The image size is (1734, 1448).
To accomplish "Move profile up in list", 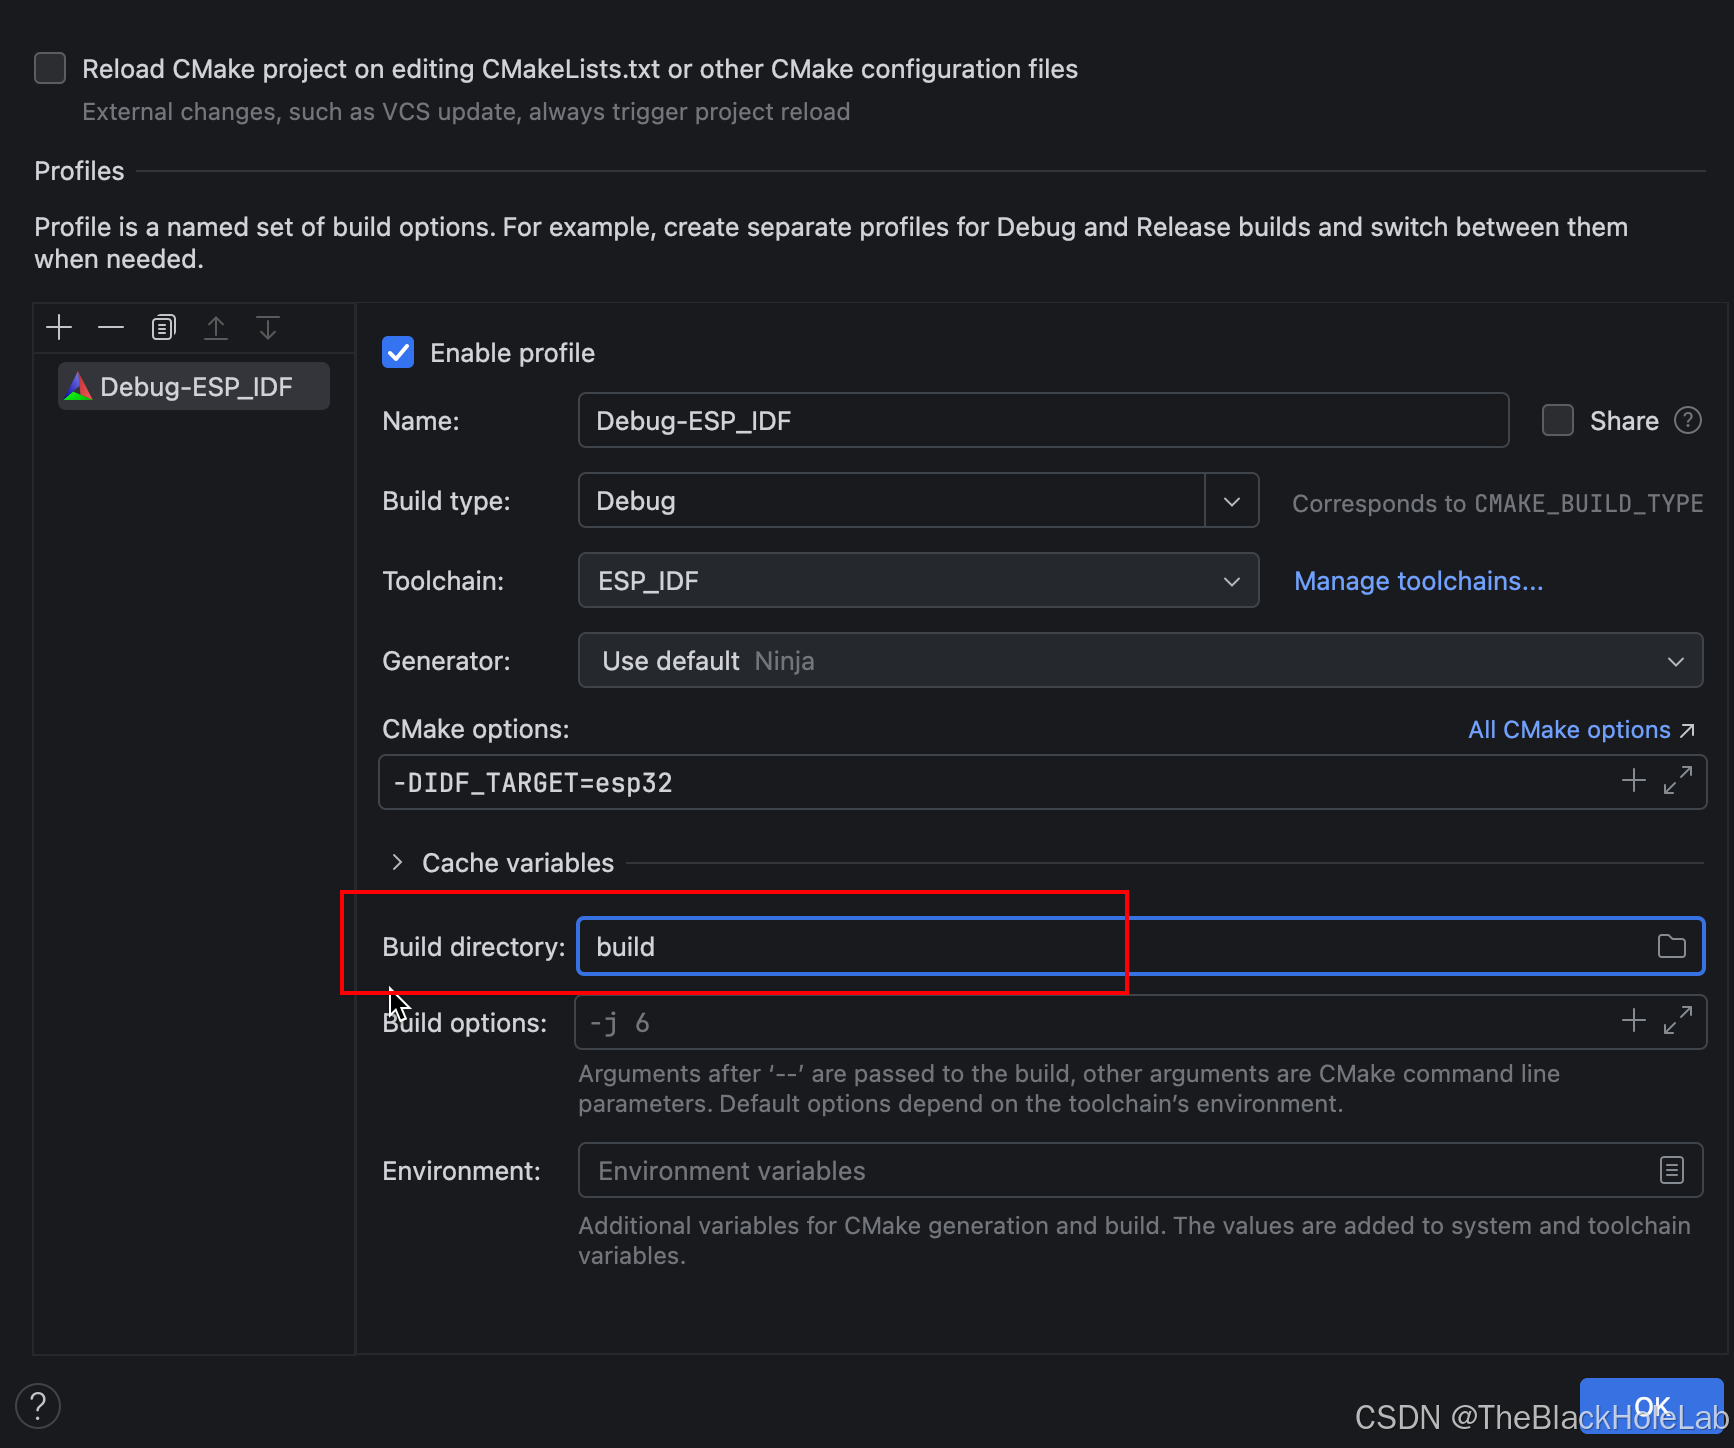I will pos(216,328).
